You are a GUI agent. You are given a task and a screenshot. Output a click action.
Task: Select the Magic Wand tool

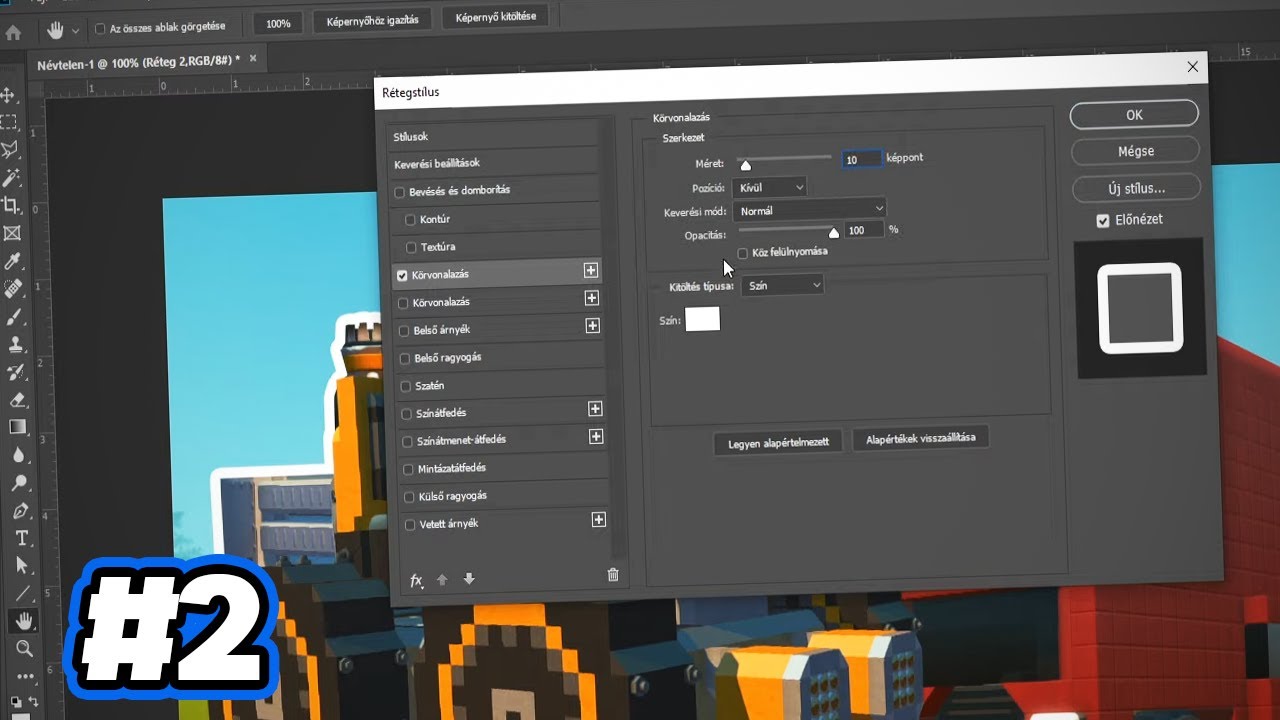click(x=11, y=178)
